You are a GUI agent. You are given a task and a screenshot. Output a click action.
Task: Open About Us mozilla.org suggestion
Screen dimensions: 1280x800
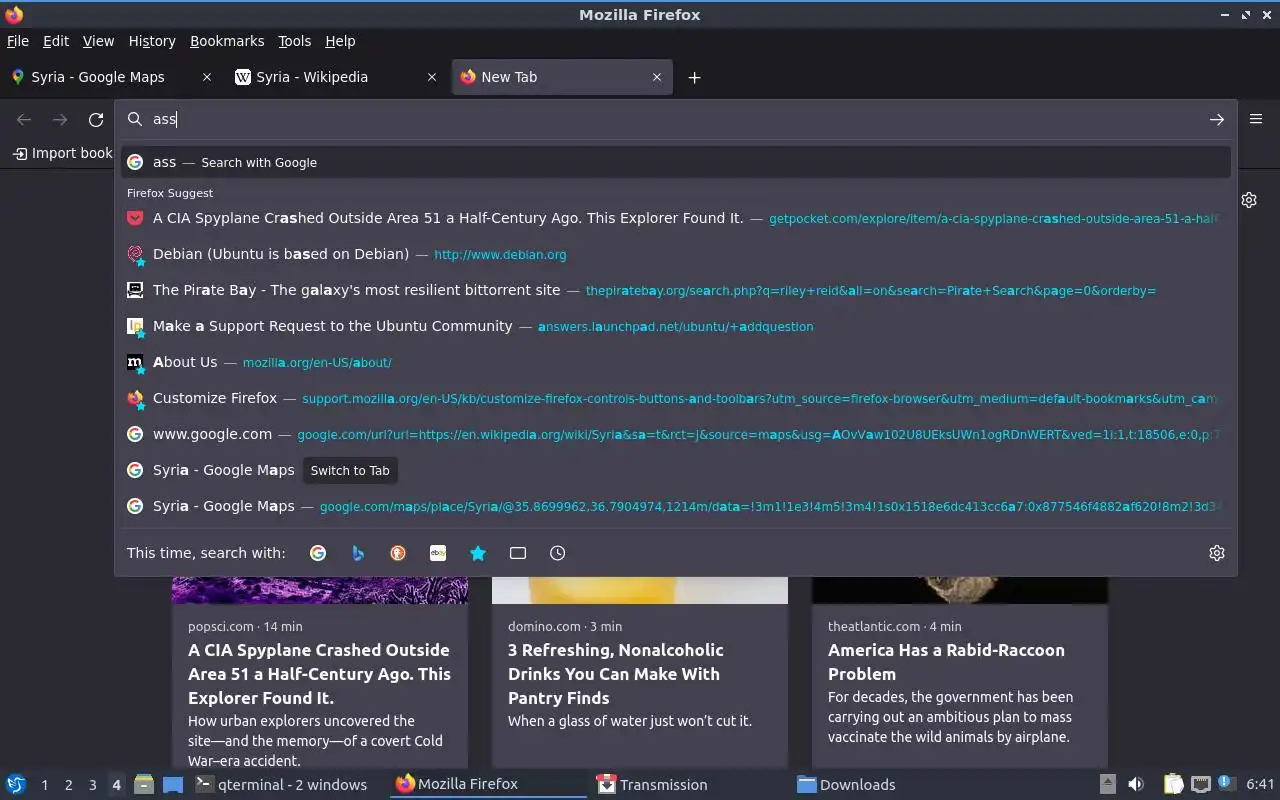tap(676, 362)
